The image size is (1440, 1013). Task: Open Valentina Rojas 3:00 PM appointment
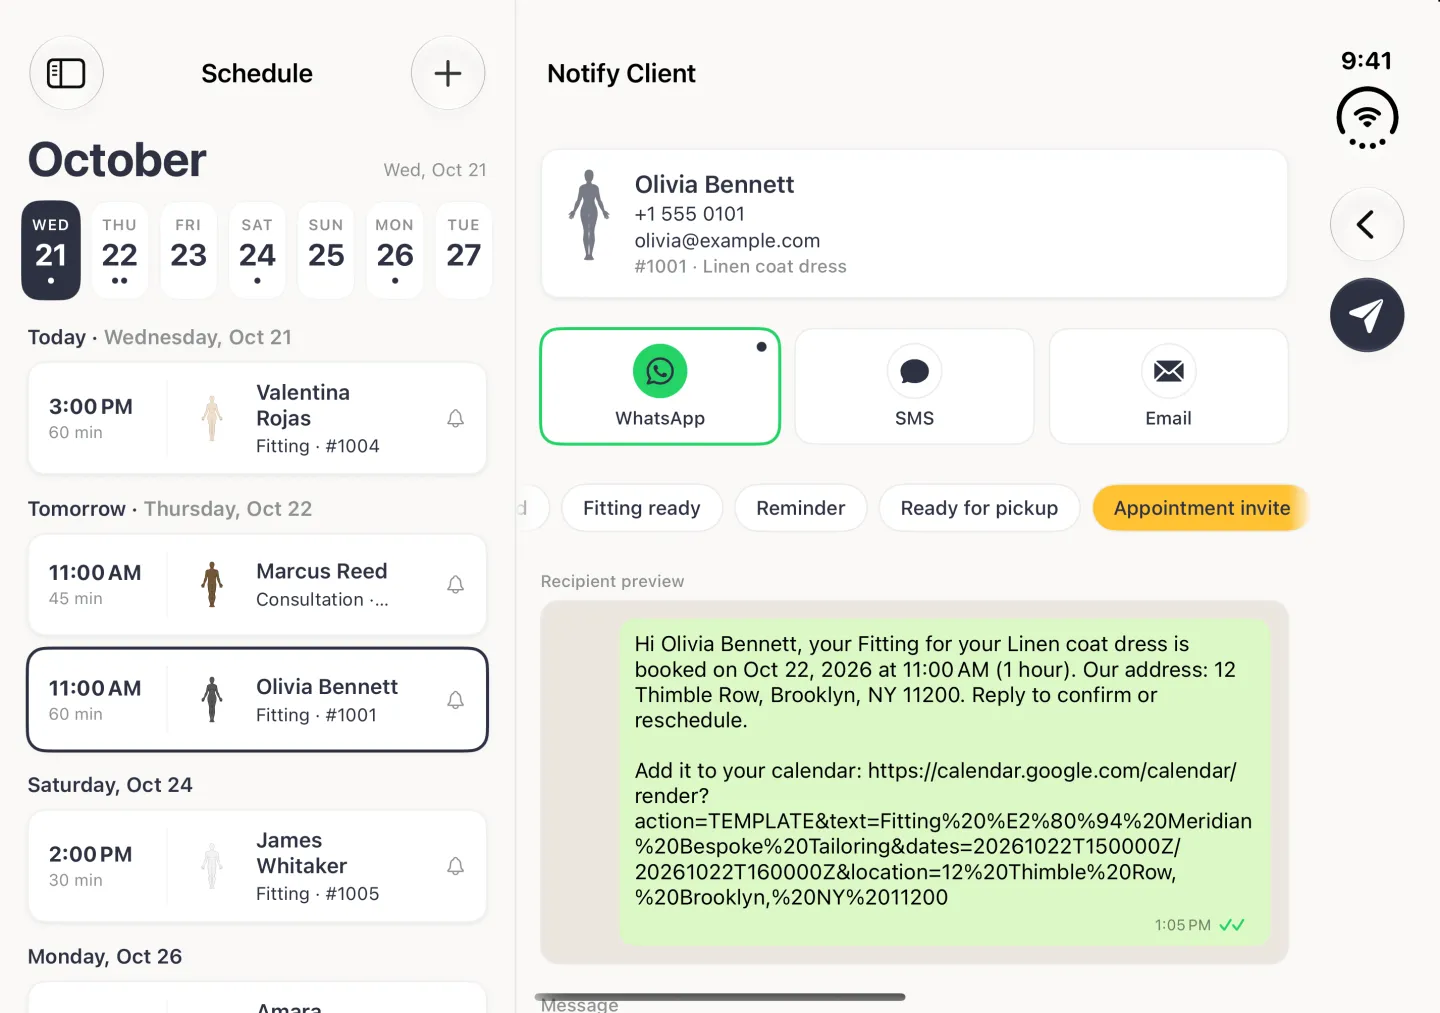click(x=257, y=418)
